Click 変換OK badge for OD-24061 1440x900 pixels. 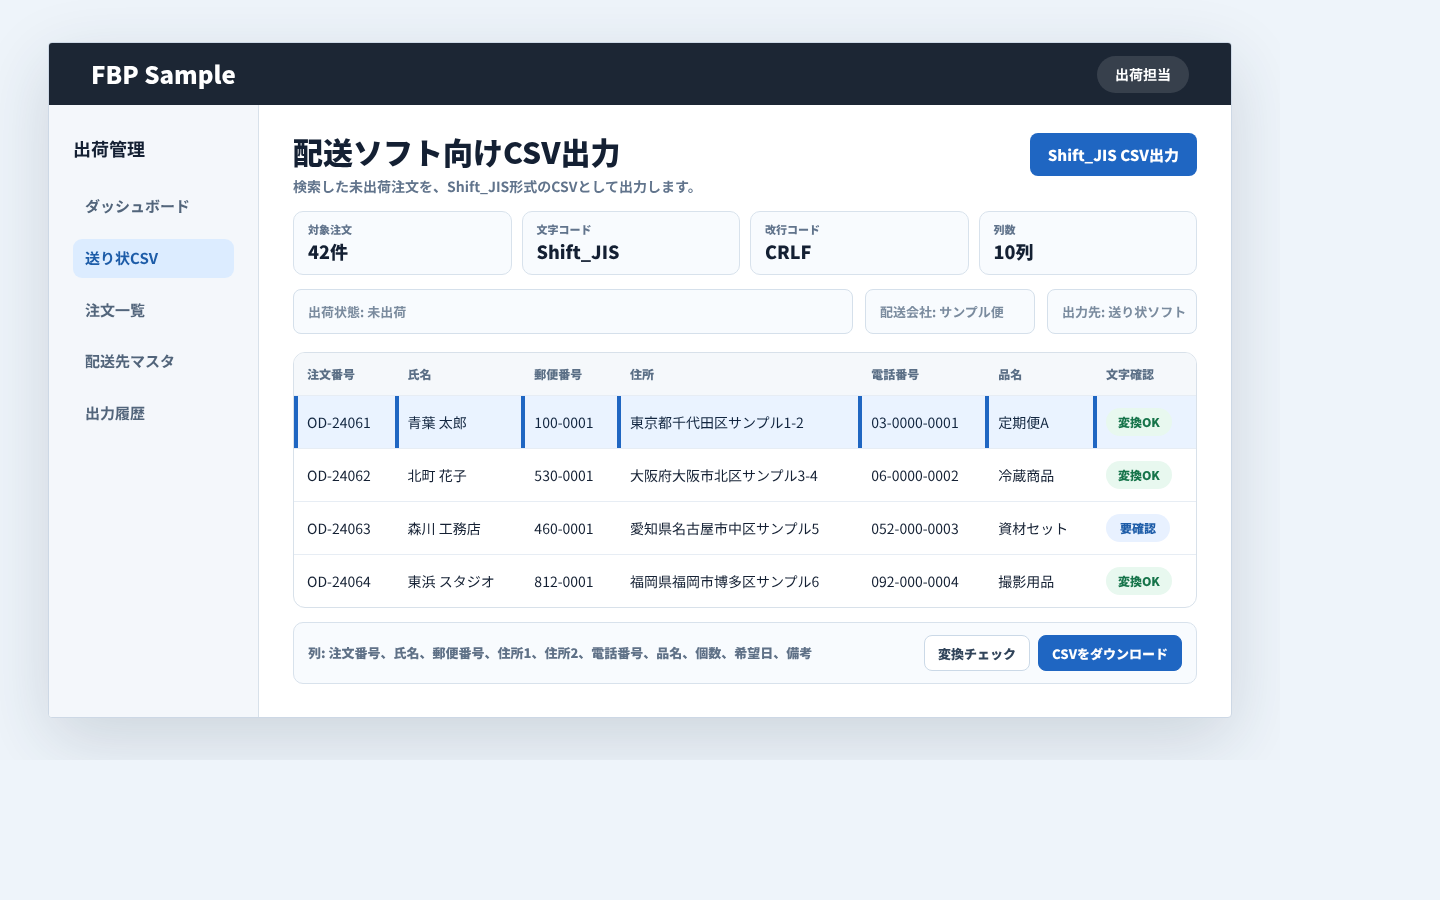coord(1139,422)
